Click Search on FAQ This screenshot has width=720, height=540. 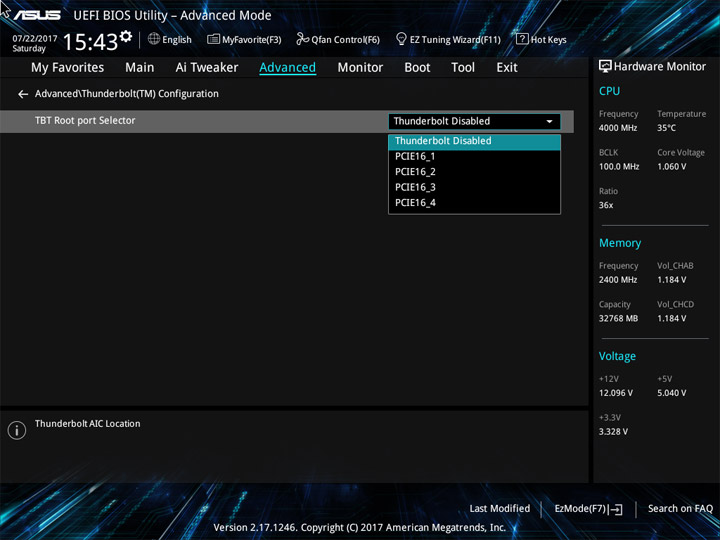tap(680, 509)
